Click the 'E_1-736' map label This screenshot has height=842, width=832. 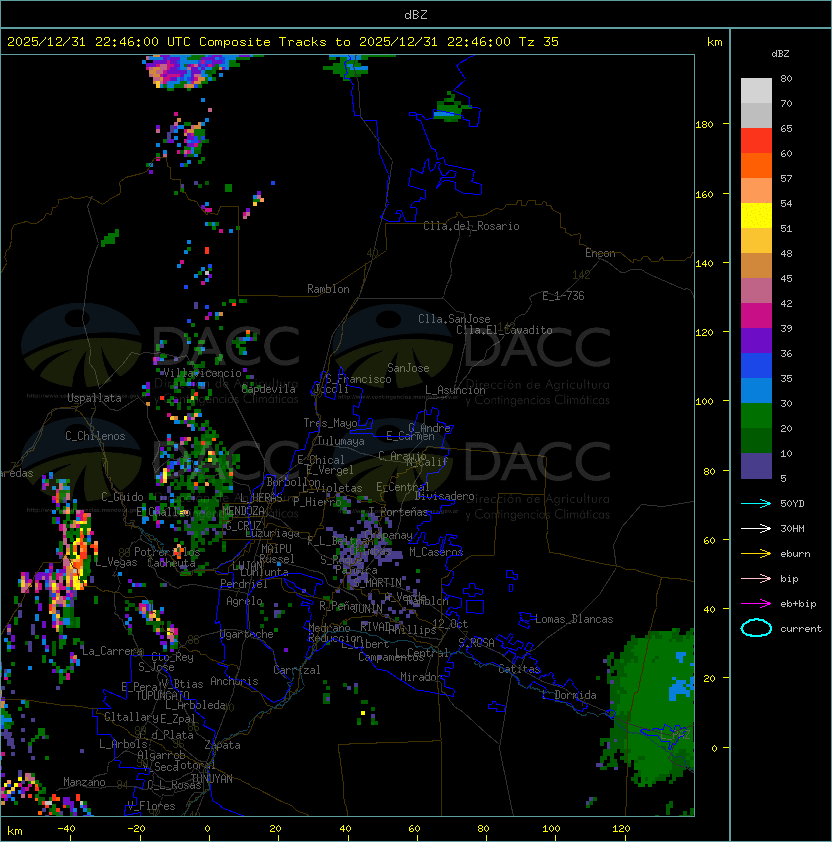click(x=563, y=296)
